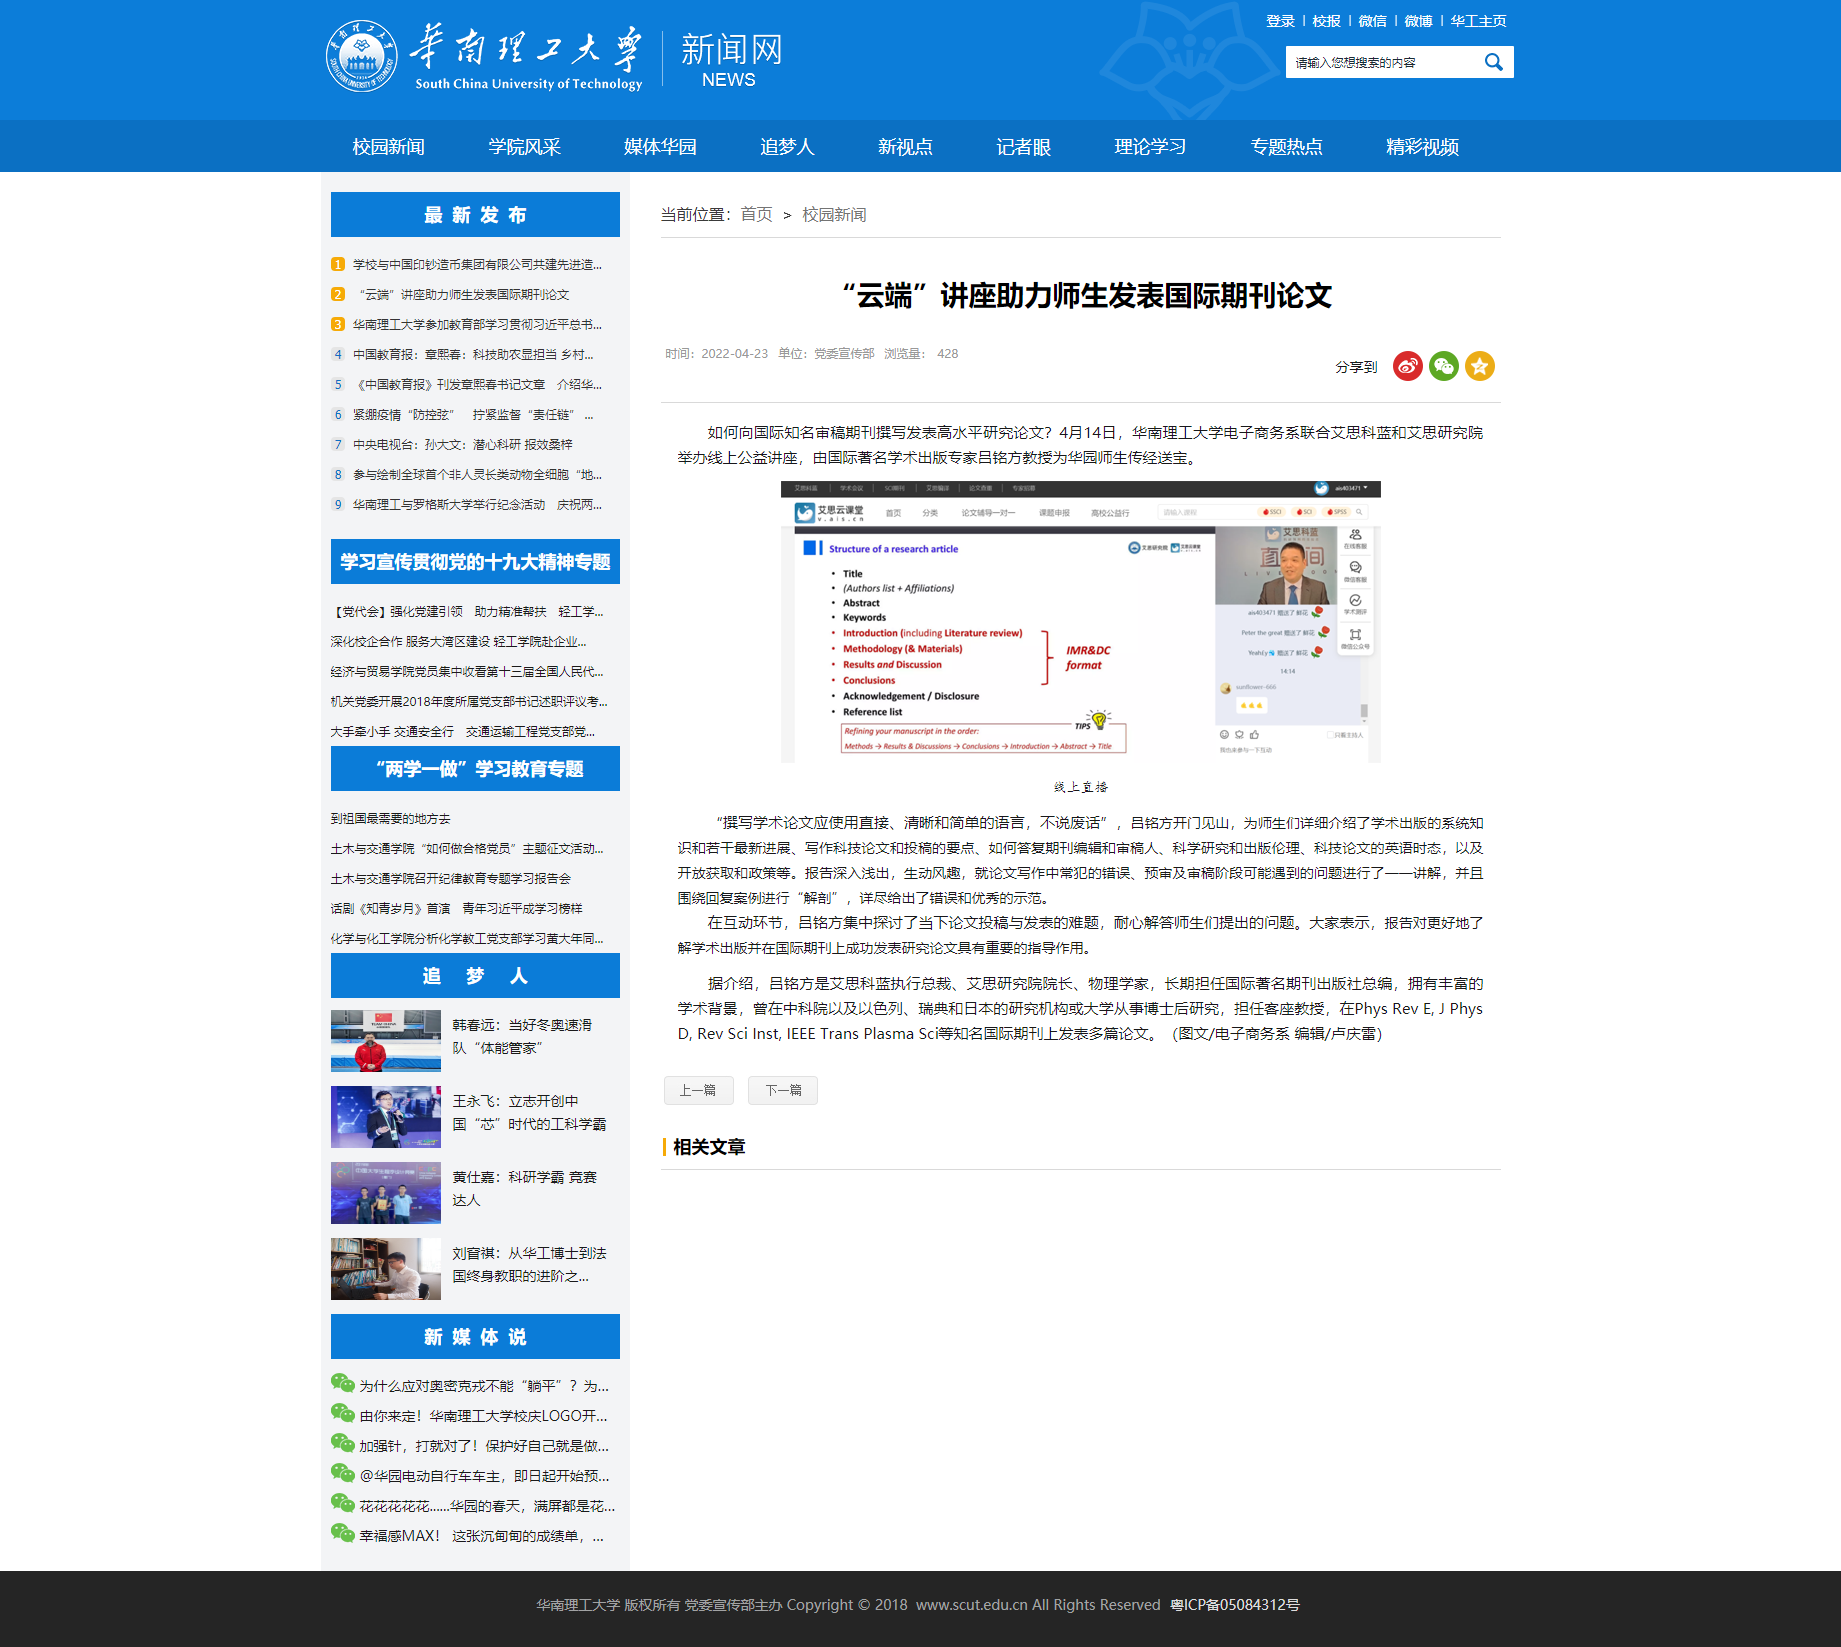The height and width of the screenshot is (1647, 1841).
Task: Click the 新闻网 NEWS masthead
Action: click(x=729, y=59)
